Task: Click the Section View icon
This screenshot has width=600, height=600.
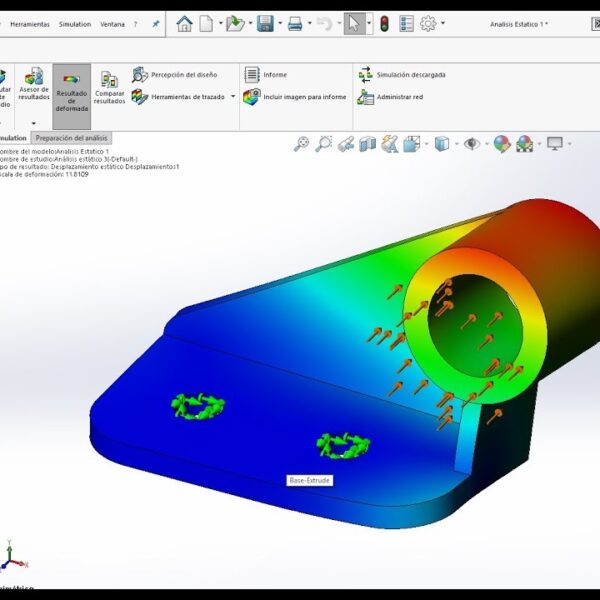Action: (367, 144)
